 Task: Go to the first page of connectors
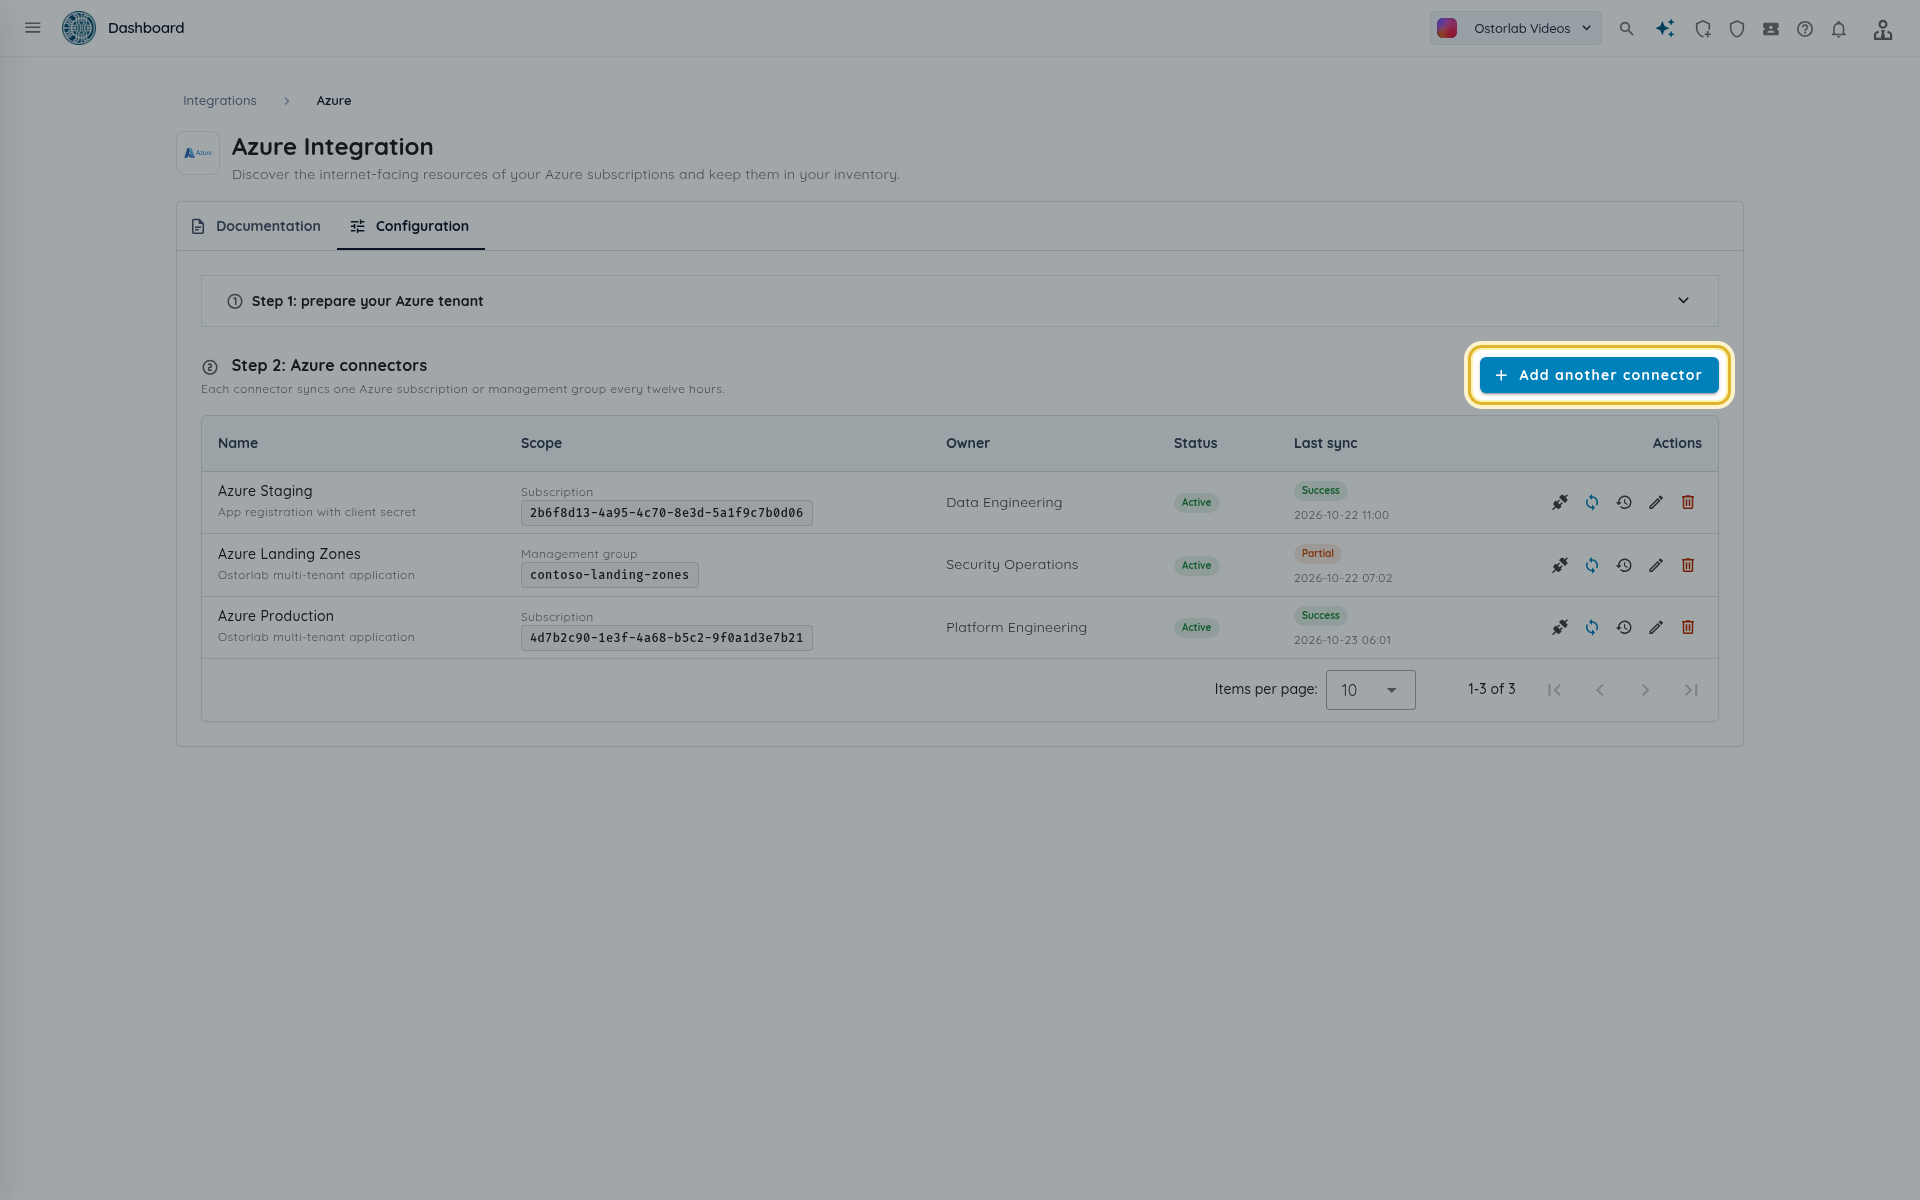1554,690
